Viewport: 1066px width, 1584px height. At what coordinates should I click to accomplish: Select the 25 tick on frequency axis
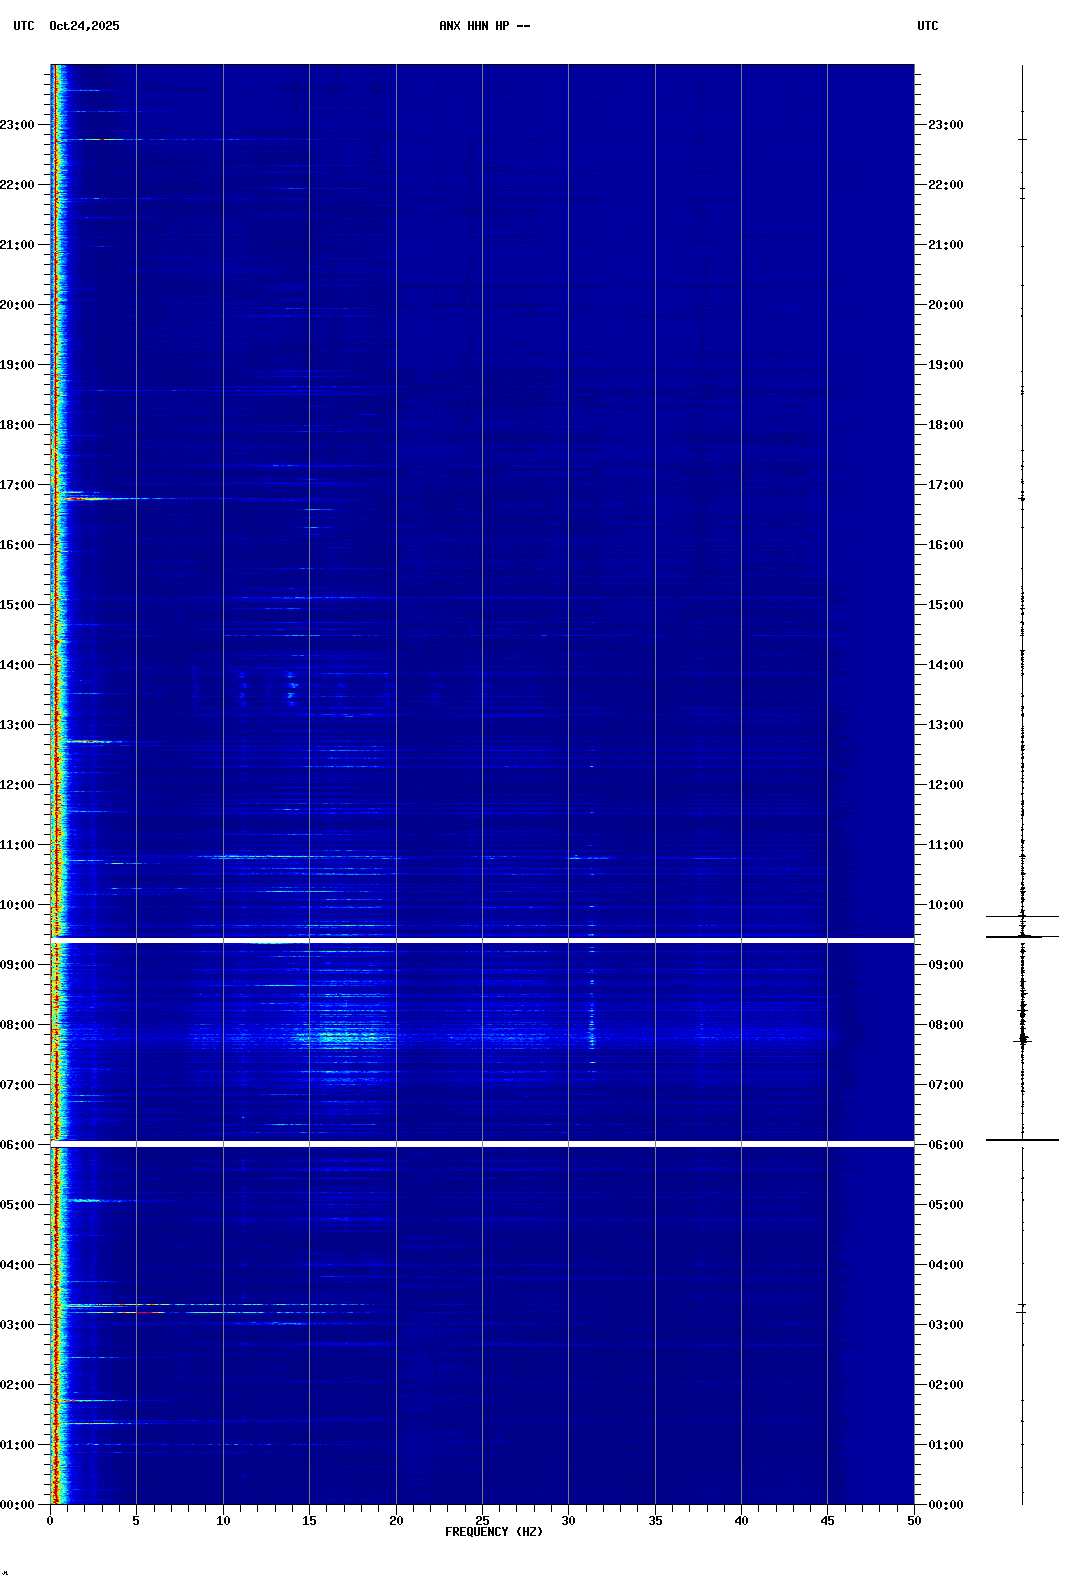482,1520
